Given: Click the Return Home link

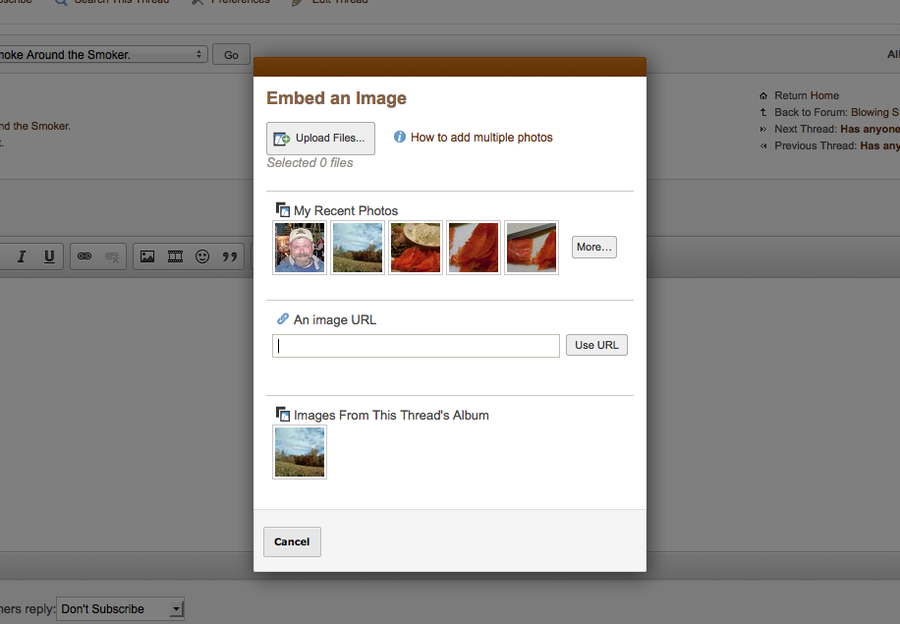Looking at the screenshot, I should tap(806, 96).
